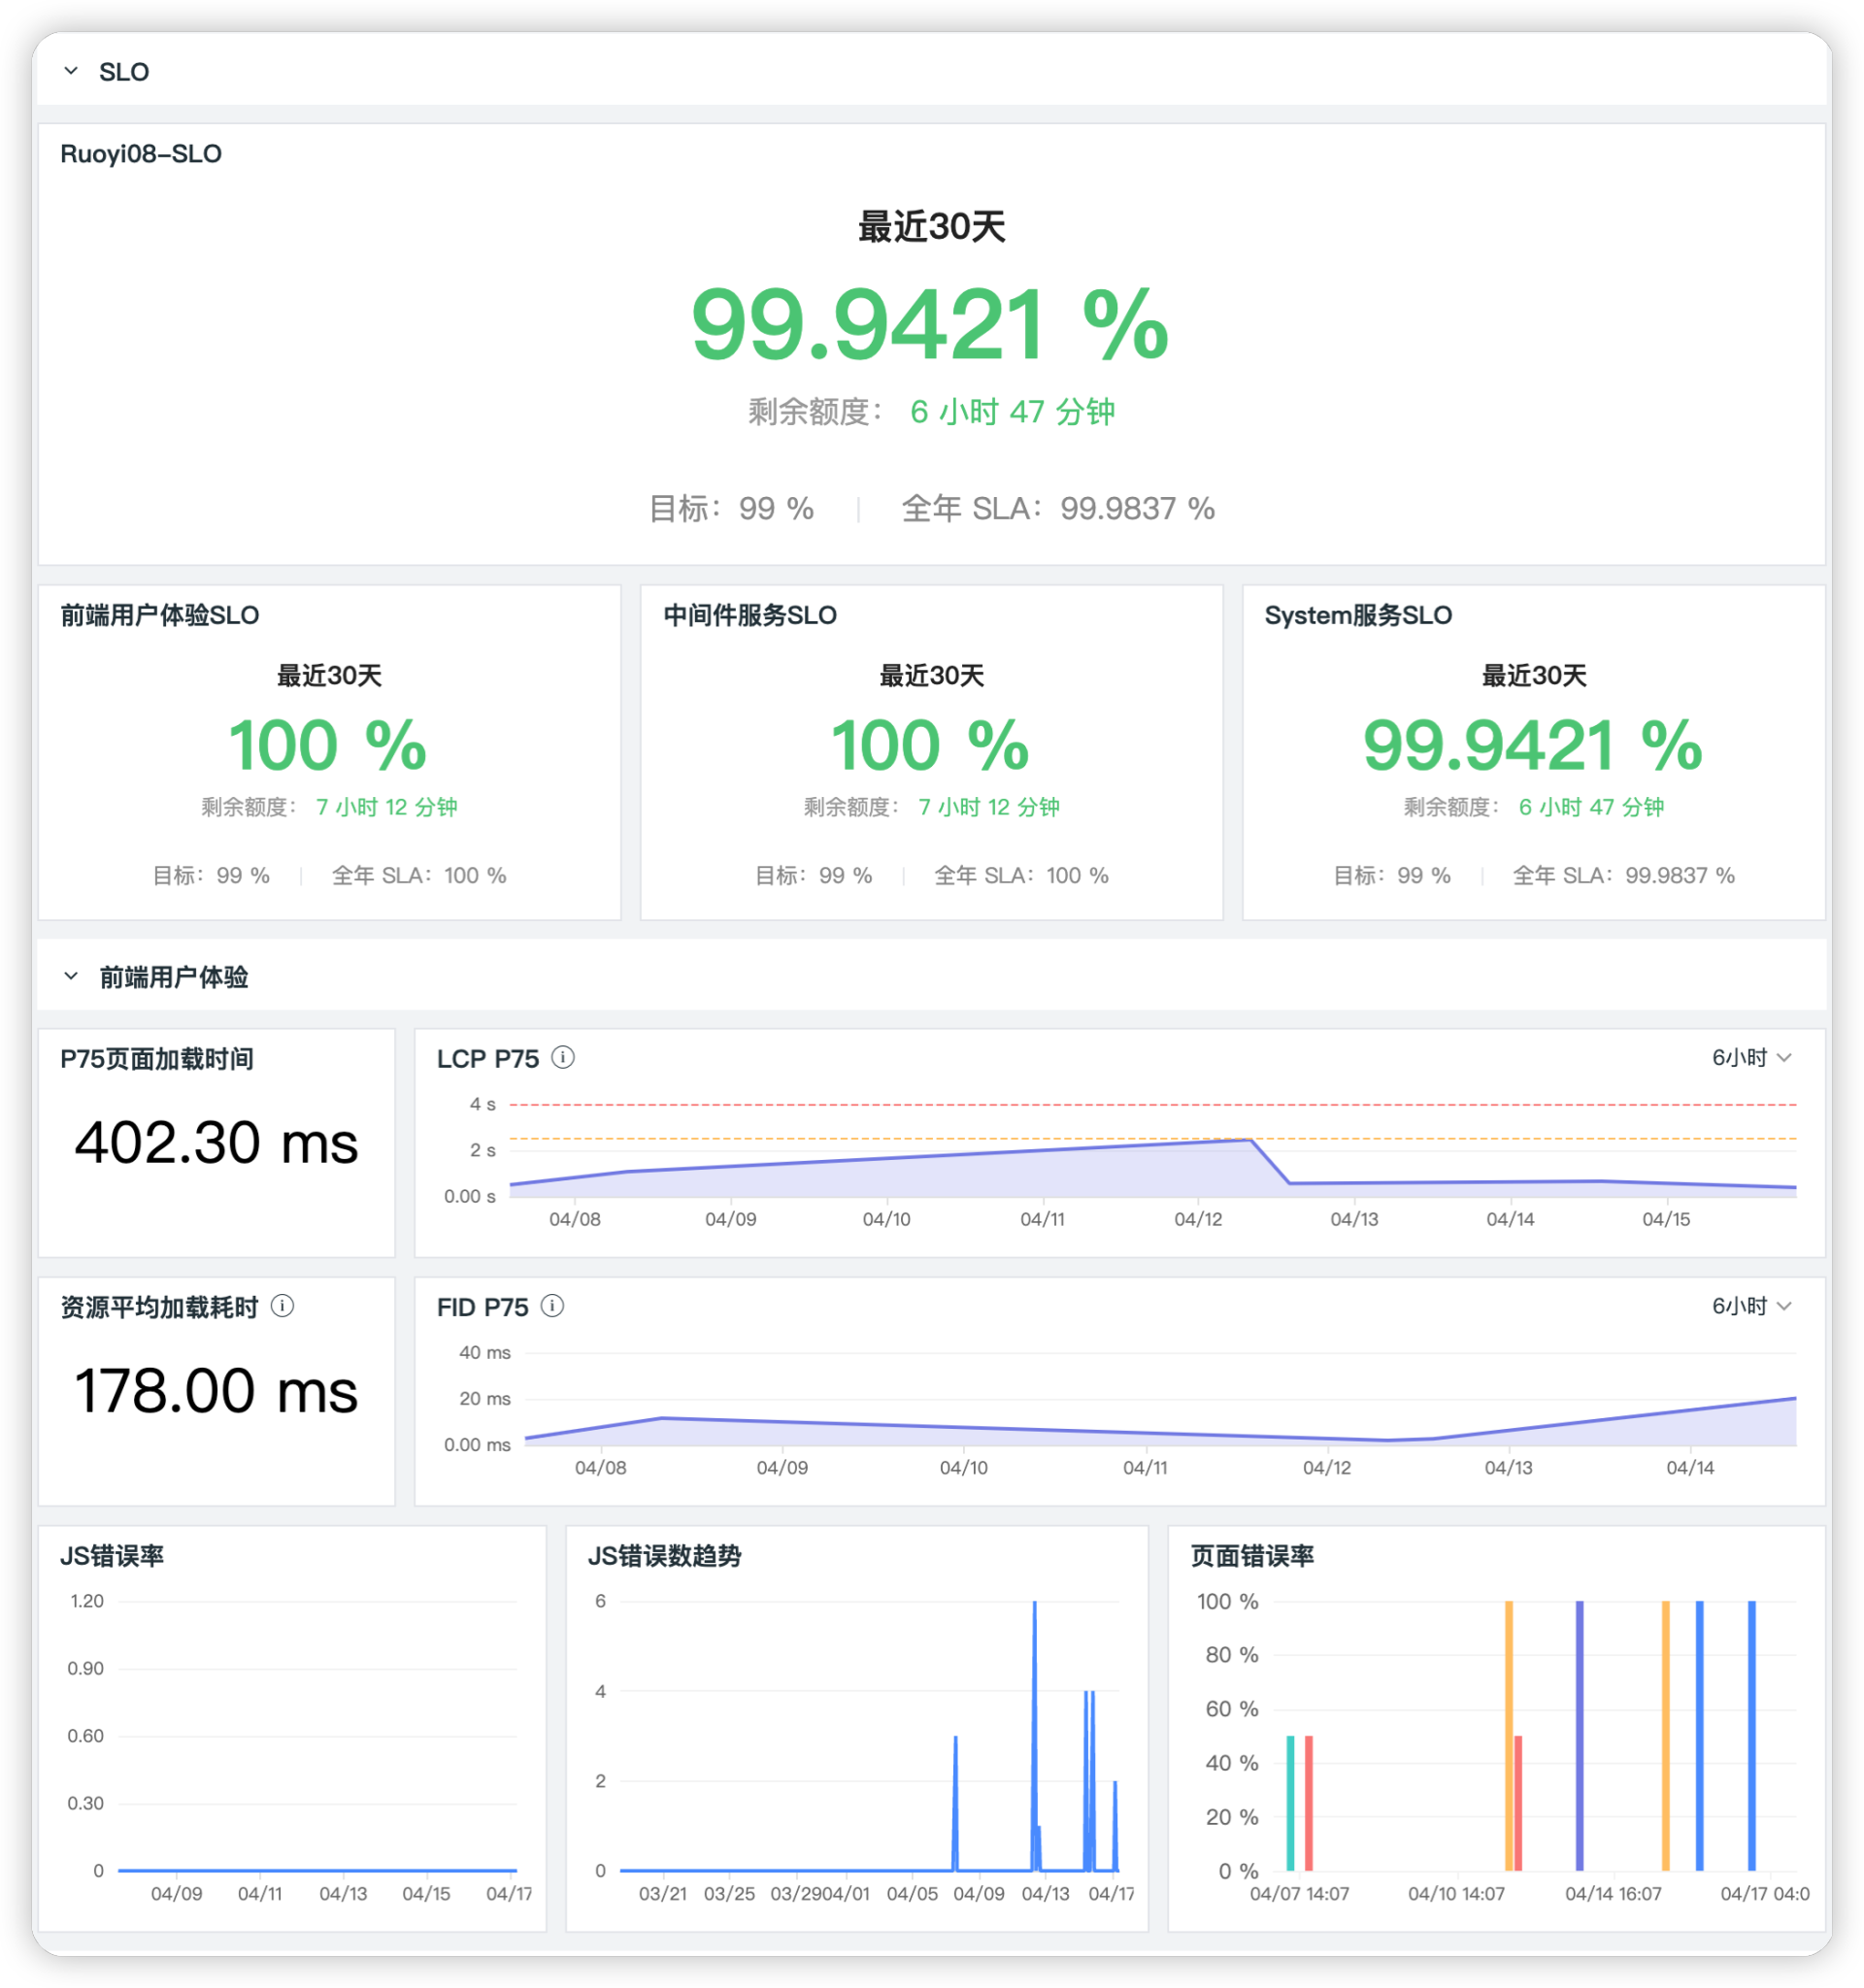Open the 6小时 time range dropdown on LCP P75 chart

(1751, 1057)
